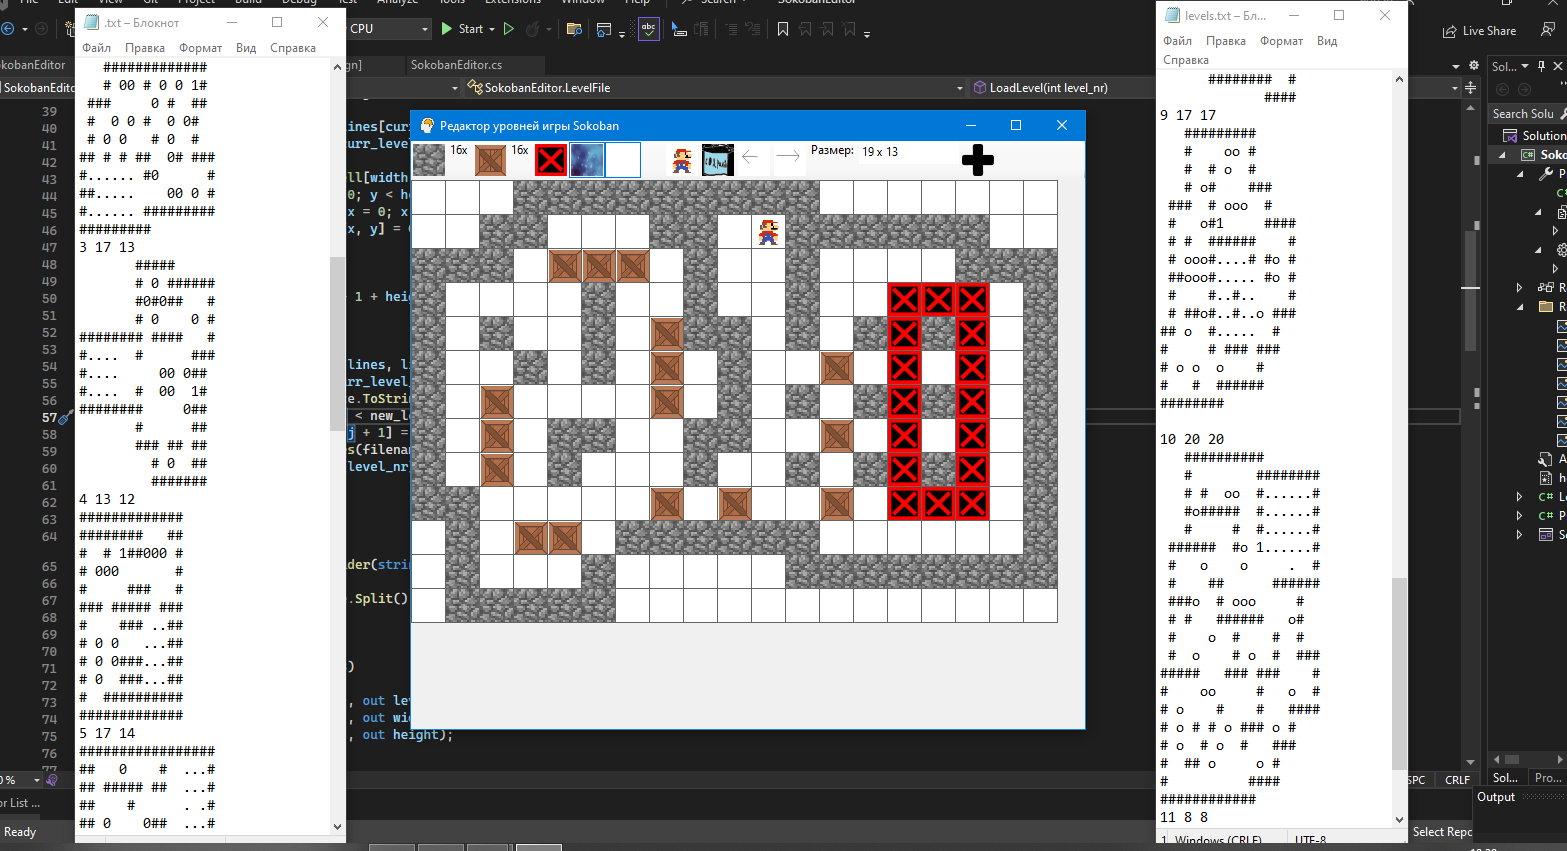The height and width of the screenshot is (851, 1567).
Task: Click the split editor icon above scrollbar
Action: click(x=1471, y=88)
